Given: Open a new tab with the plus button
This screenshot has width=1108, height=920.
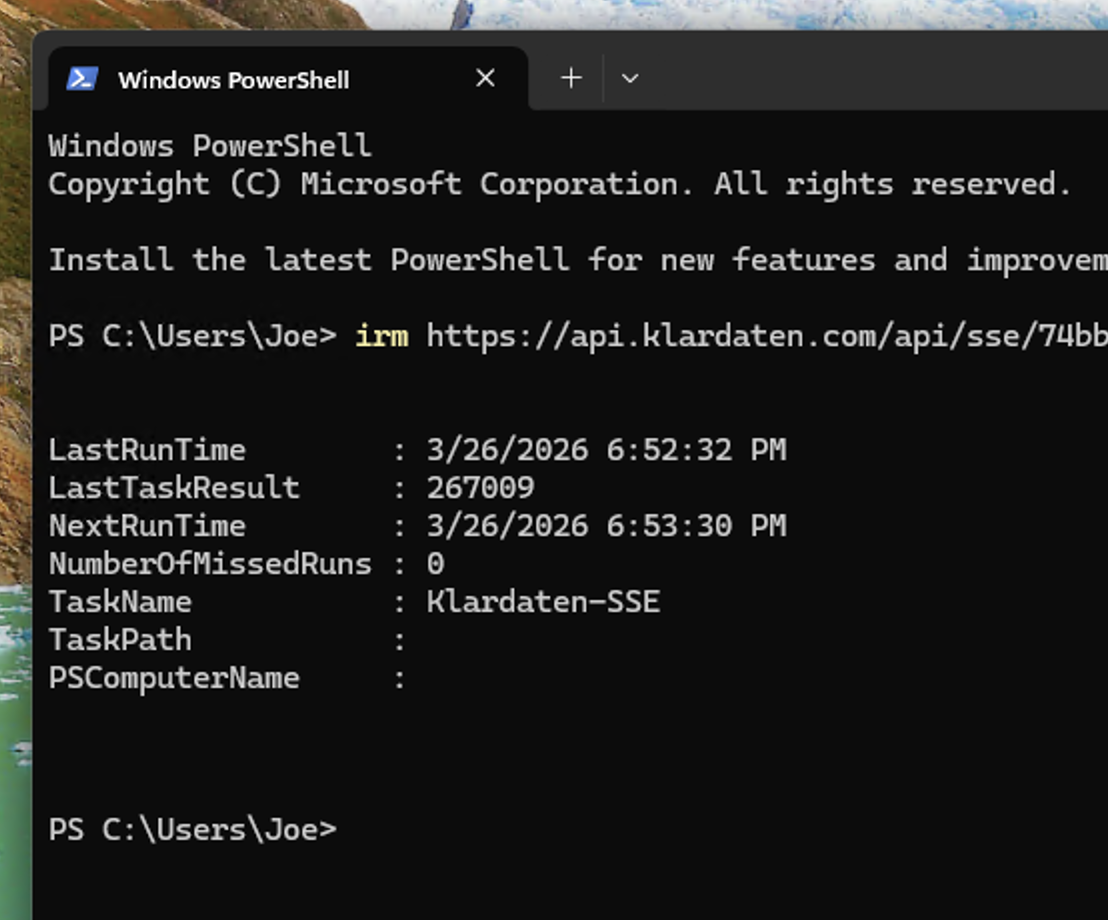Looking at the screenshot, I should coord(571,78).
